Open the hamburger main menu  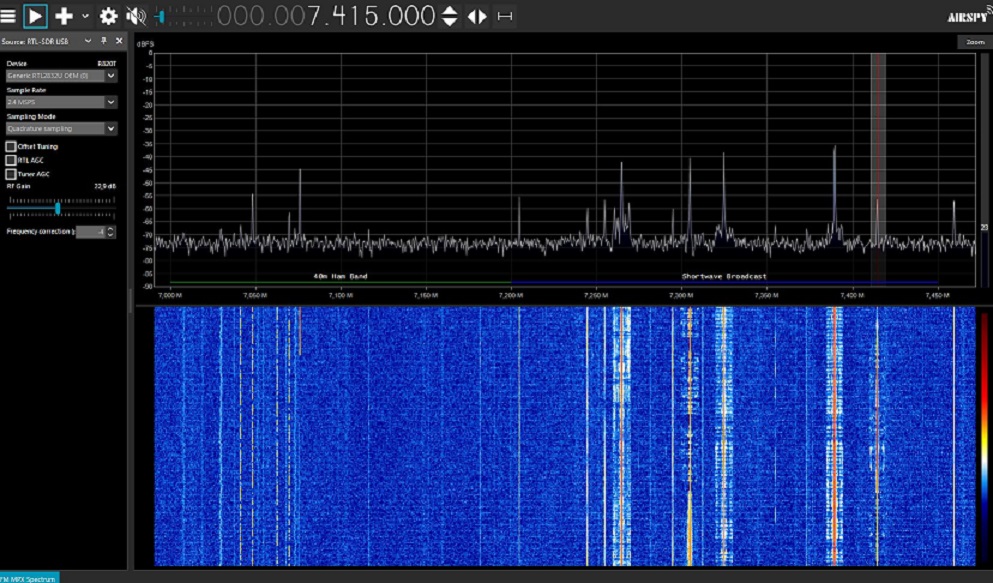point(9,16)
